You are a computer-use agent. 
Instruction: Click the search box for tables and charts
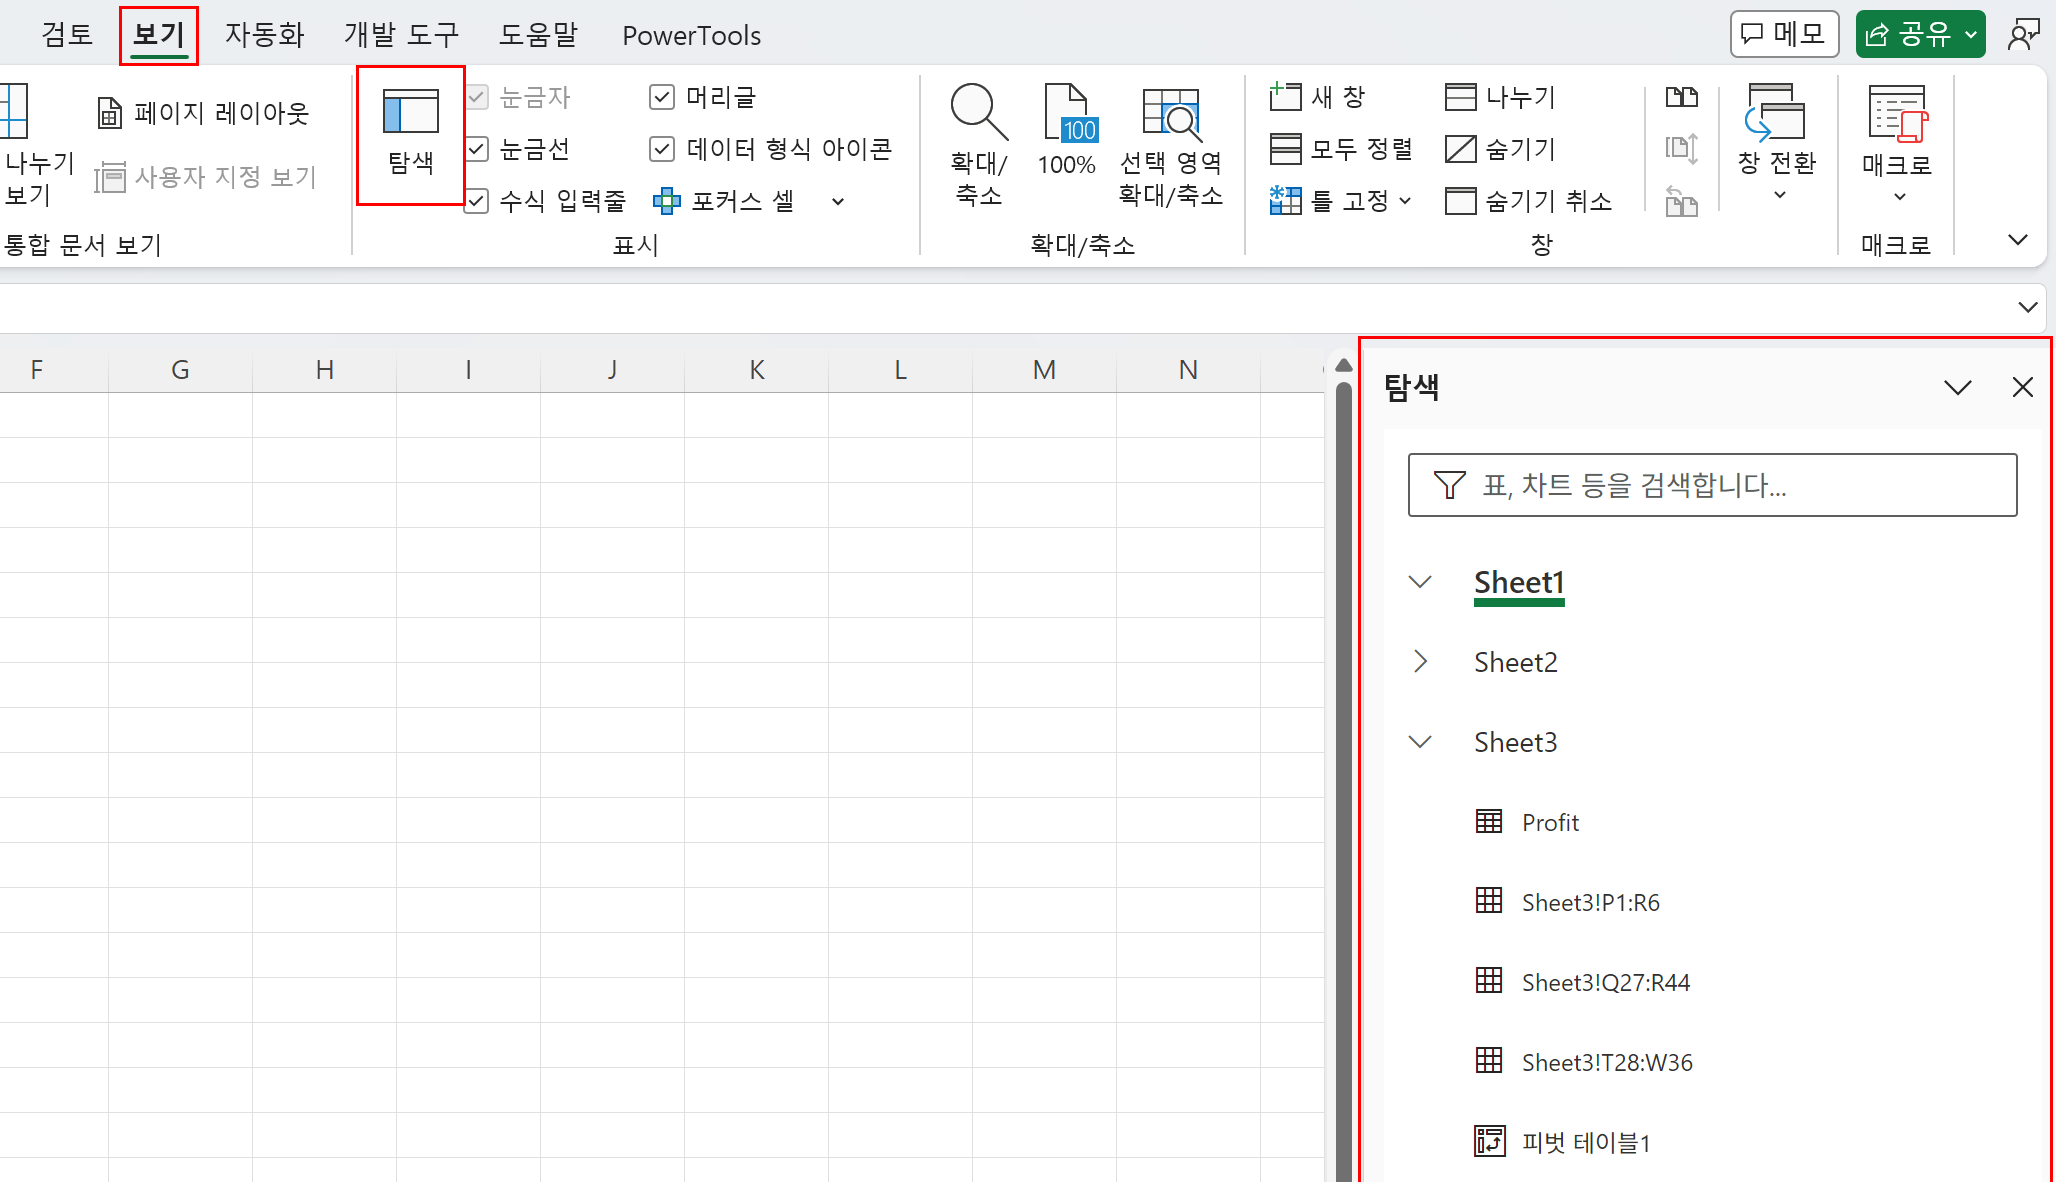pyautogui.click(x=1712, y=485)
